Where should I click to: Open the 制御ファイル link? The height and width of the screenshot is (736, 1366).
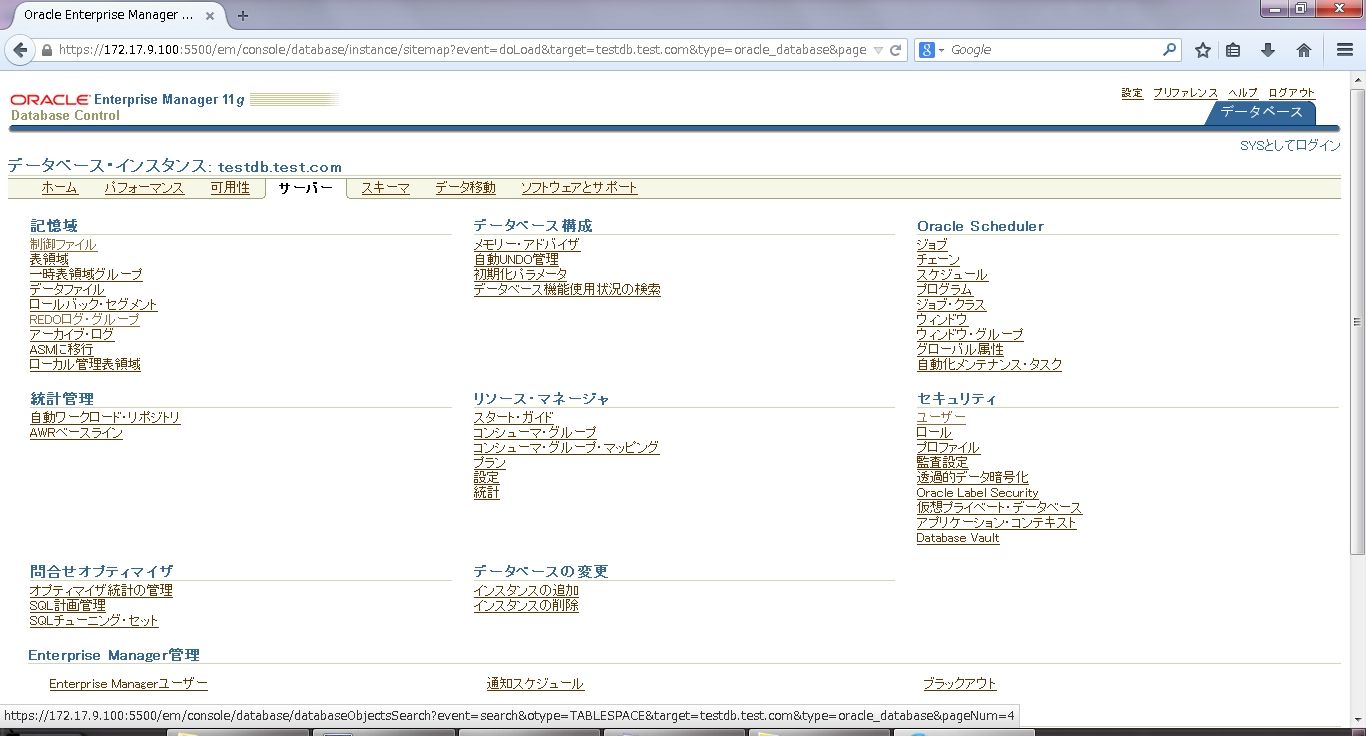pyautogui.click(x=63, y=244)
